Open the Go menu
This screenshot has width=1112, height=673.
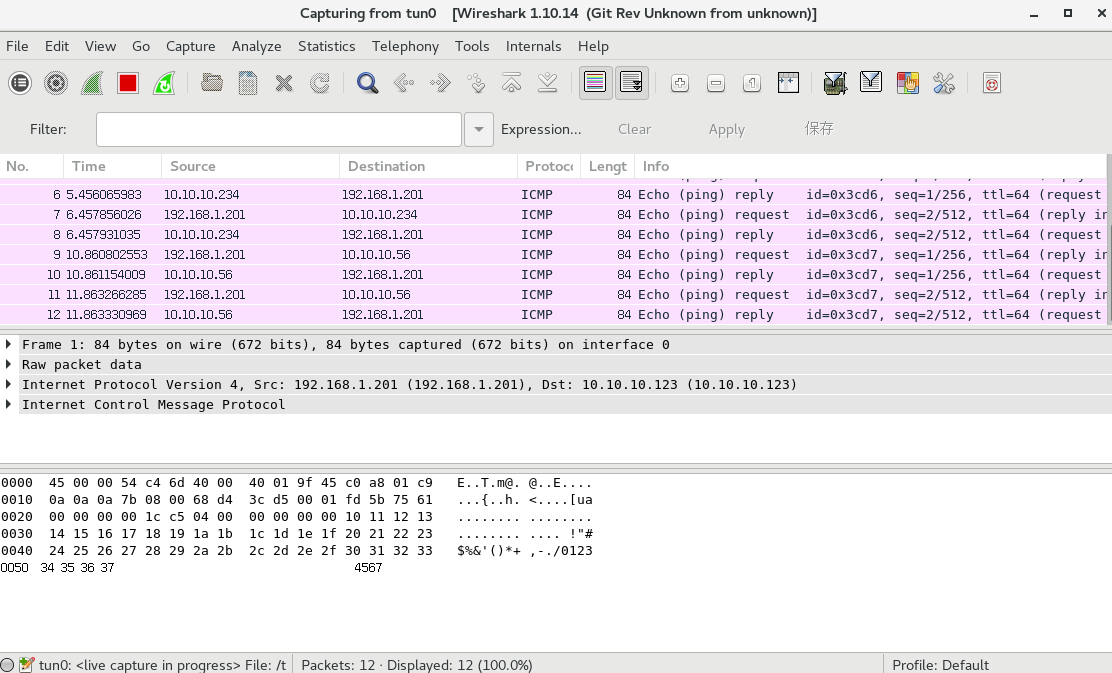coord(140,46)
